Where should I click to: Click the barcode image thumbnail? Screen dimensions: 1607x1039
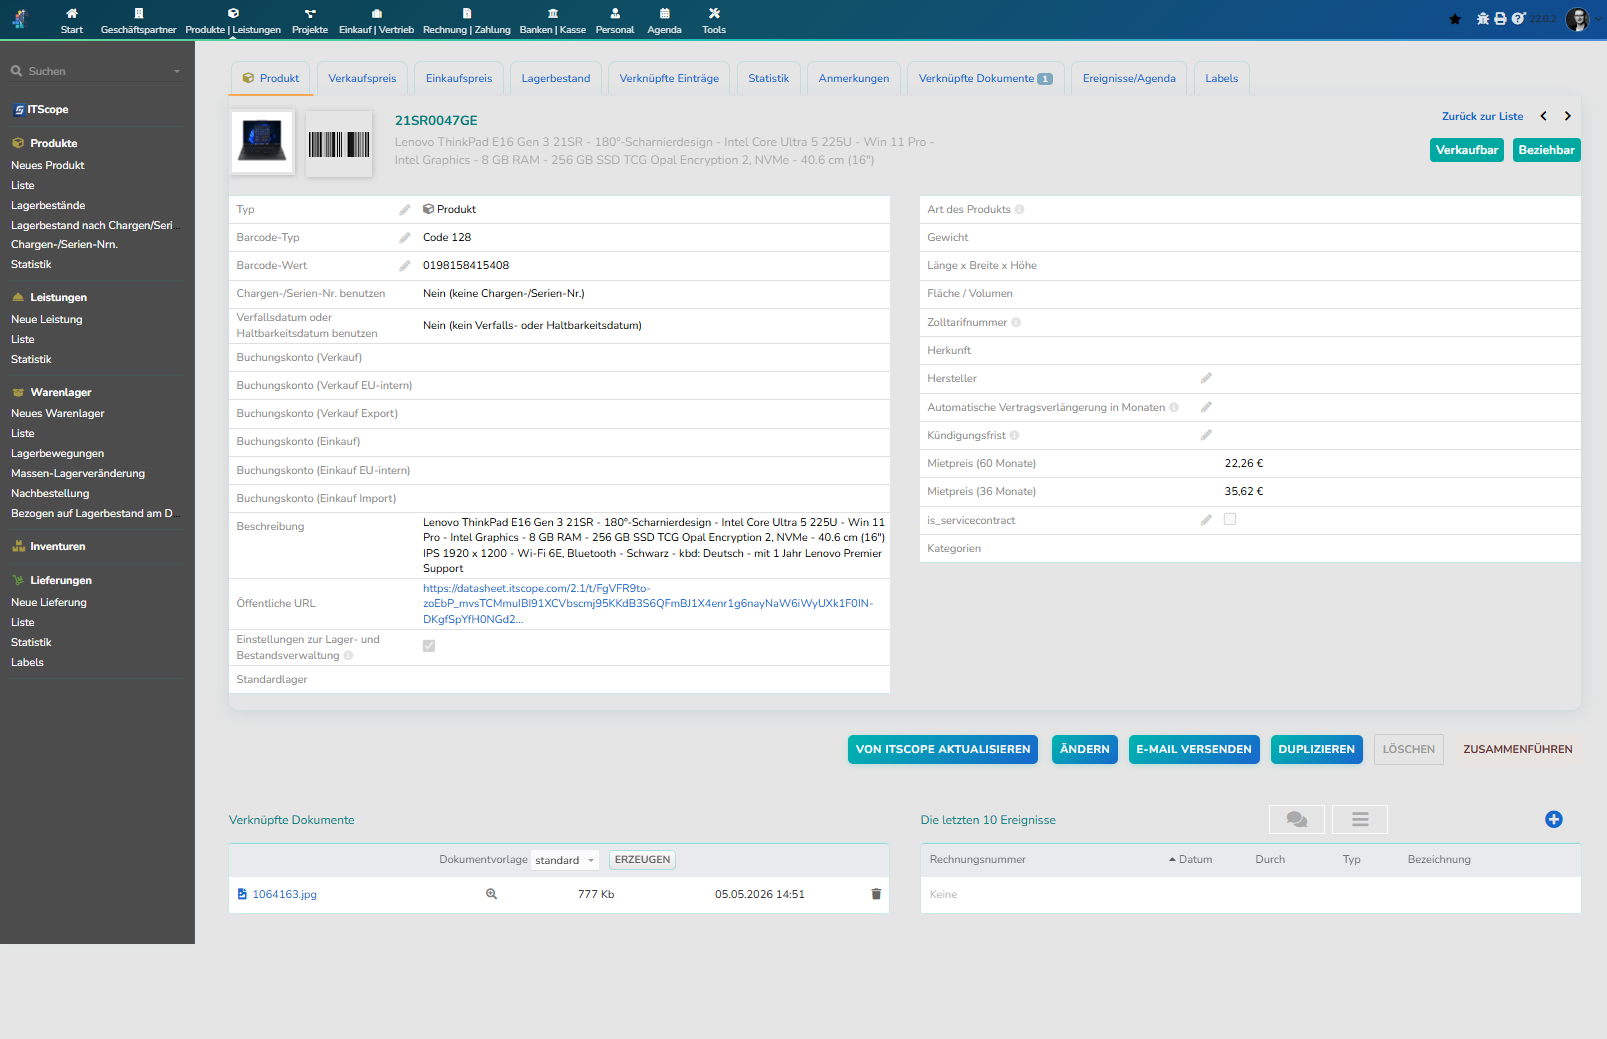point(339,144)
